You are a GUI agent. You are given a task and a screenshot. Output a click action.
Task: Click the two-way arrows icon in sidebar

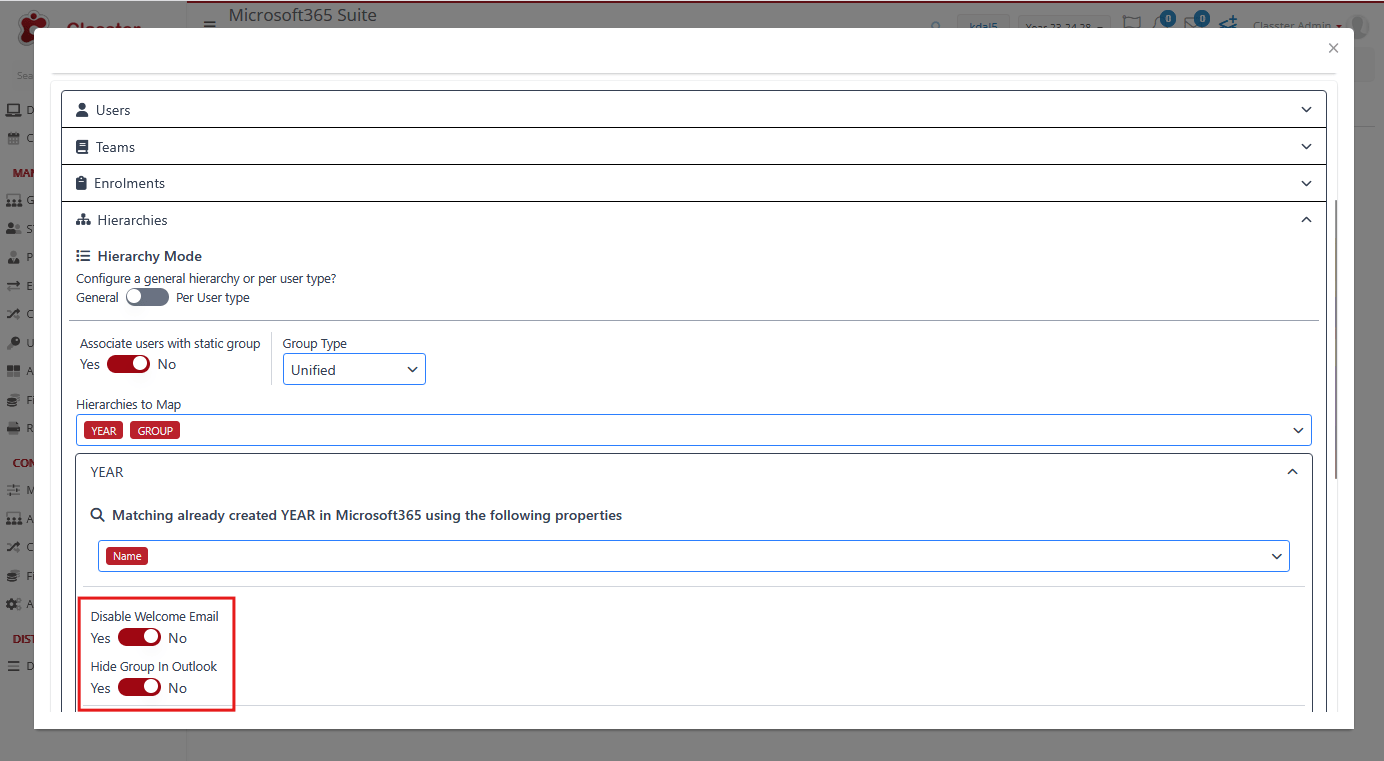click(14, 286)
